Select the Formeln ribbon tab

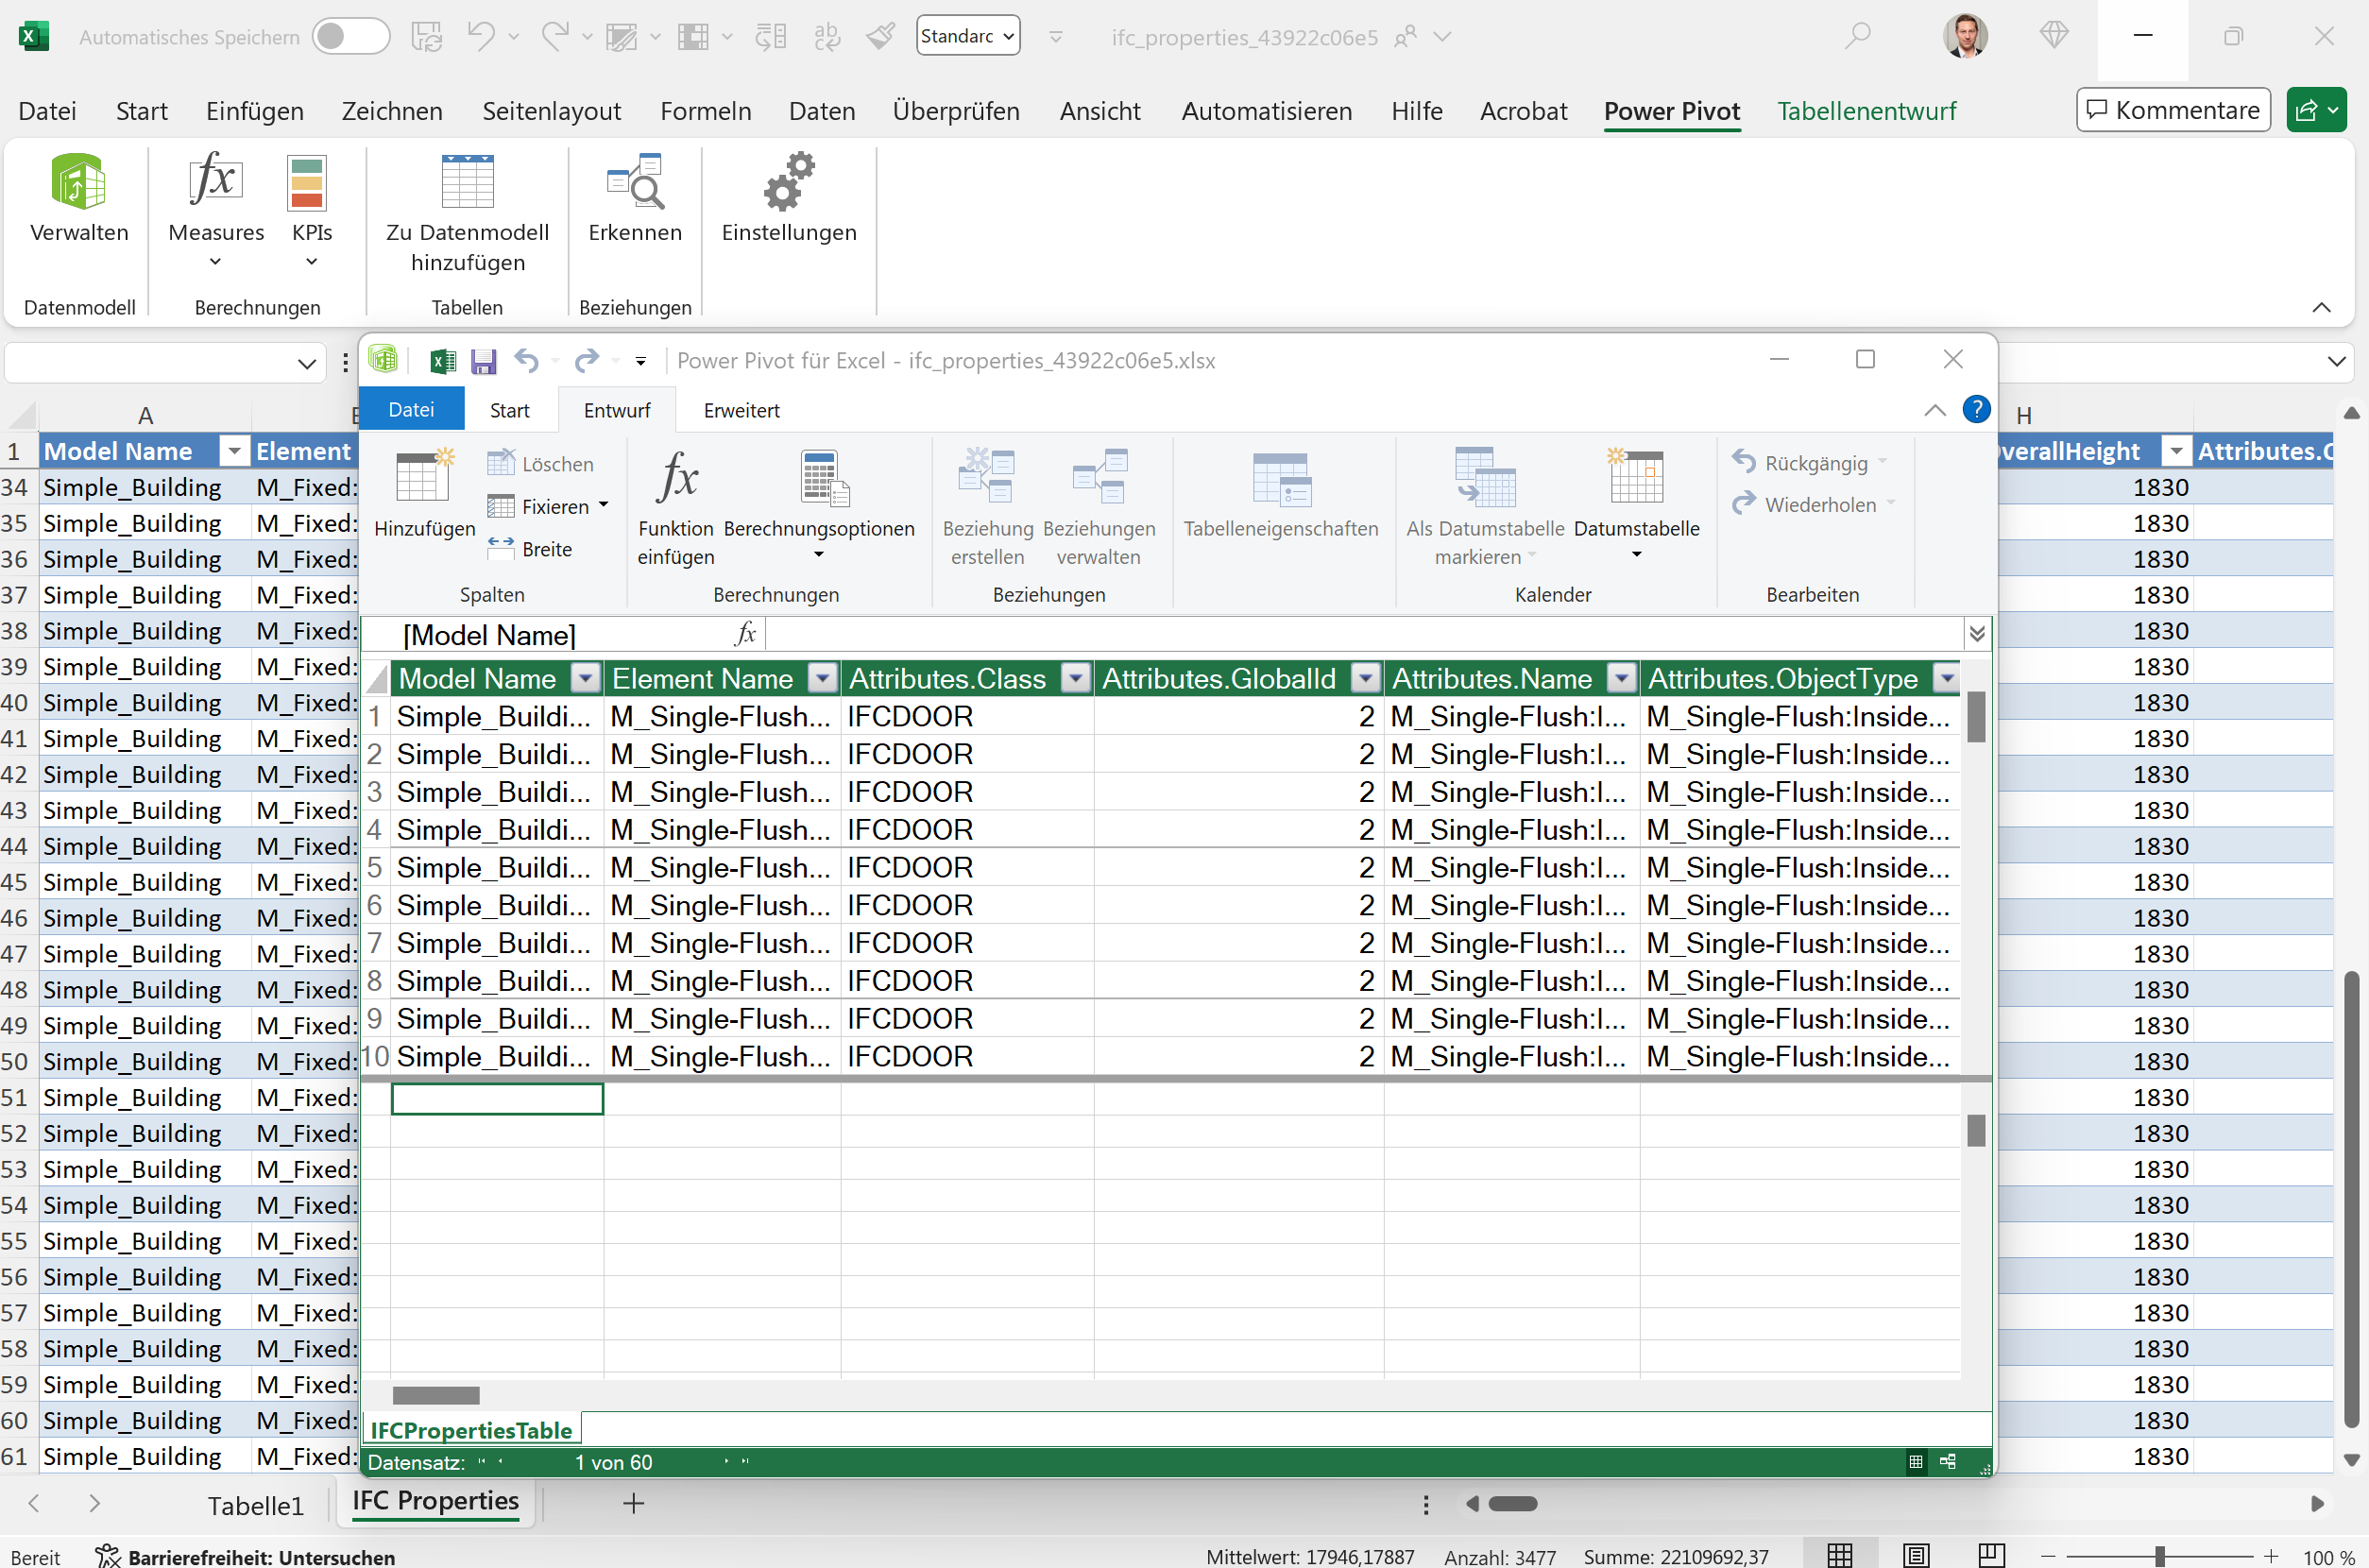[705, 111]
